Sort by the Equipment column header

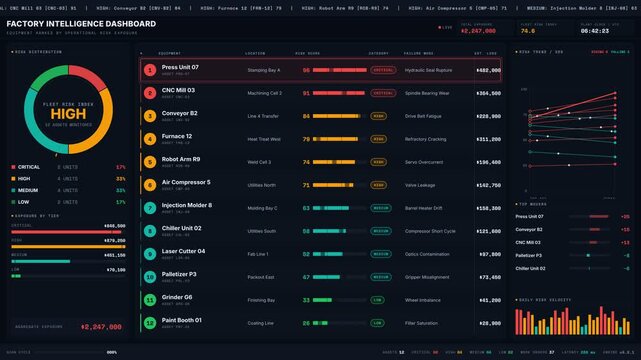click(x=170, y=54)
